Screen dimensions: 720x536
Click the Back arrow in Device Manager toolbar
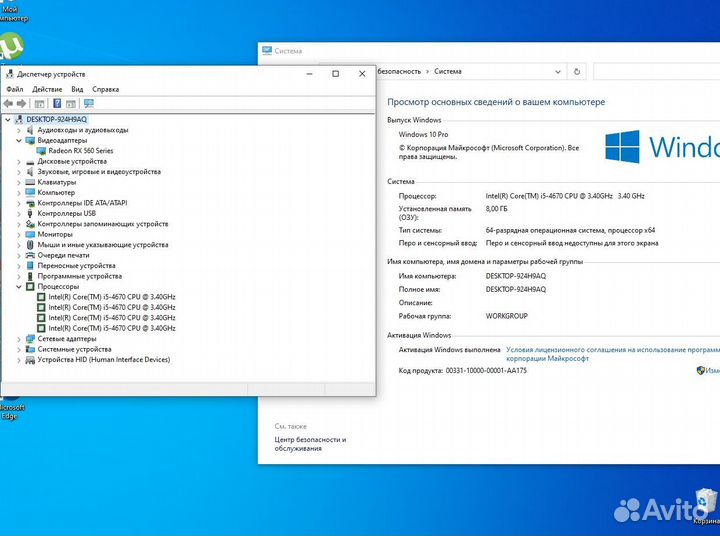(x=8, y=104)
